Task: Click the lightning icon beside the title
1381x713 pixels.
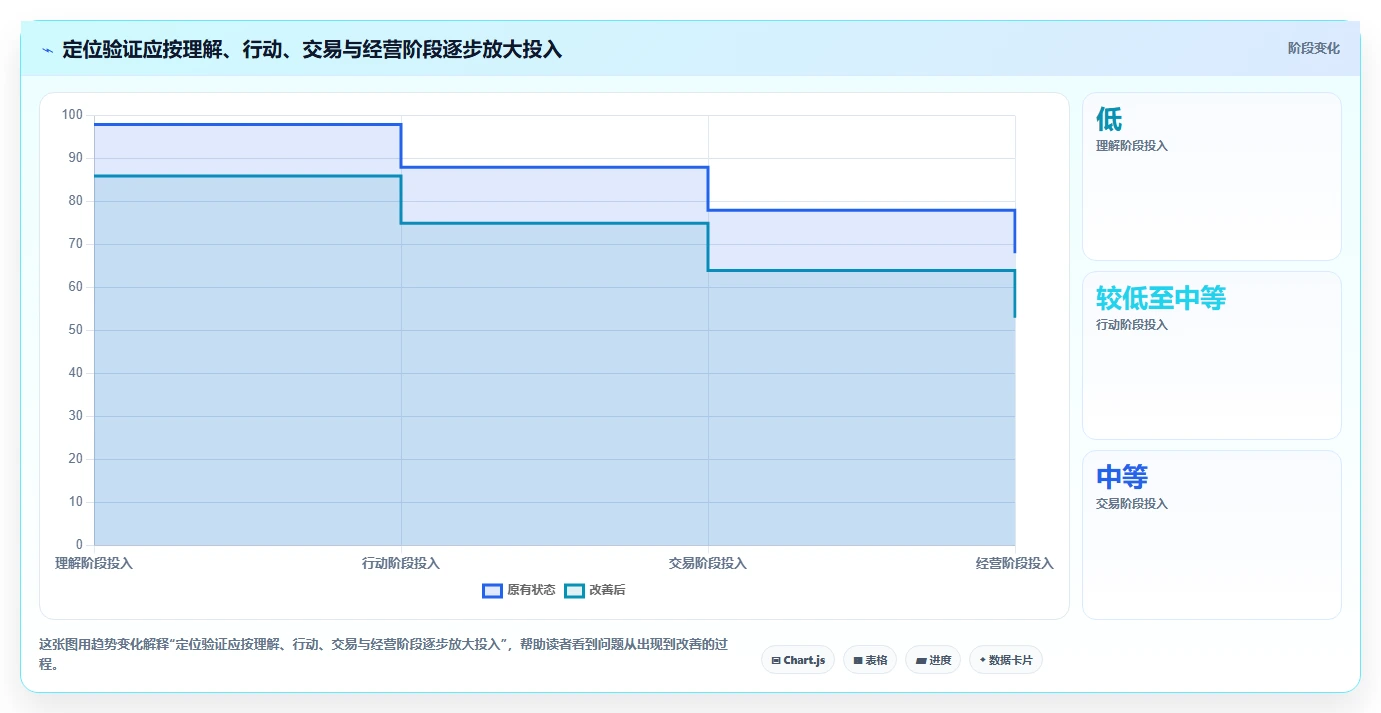Action: coord(48,50)
